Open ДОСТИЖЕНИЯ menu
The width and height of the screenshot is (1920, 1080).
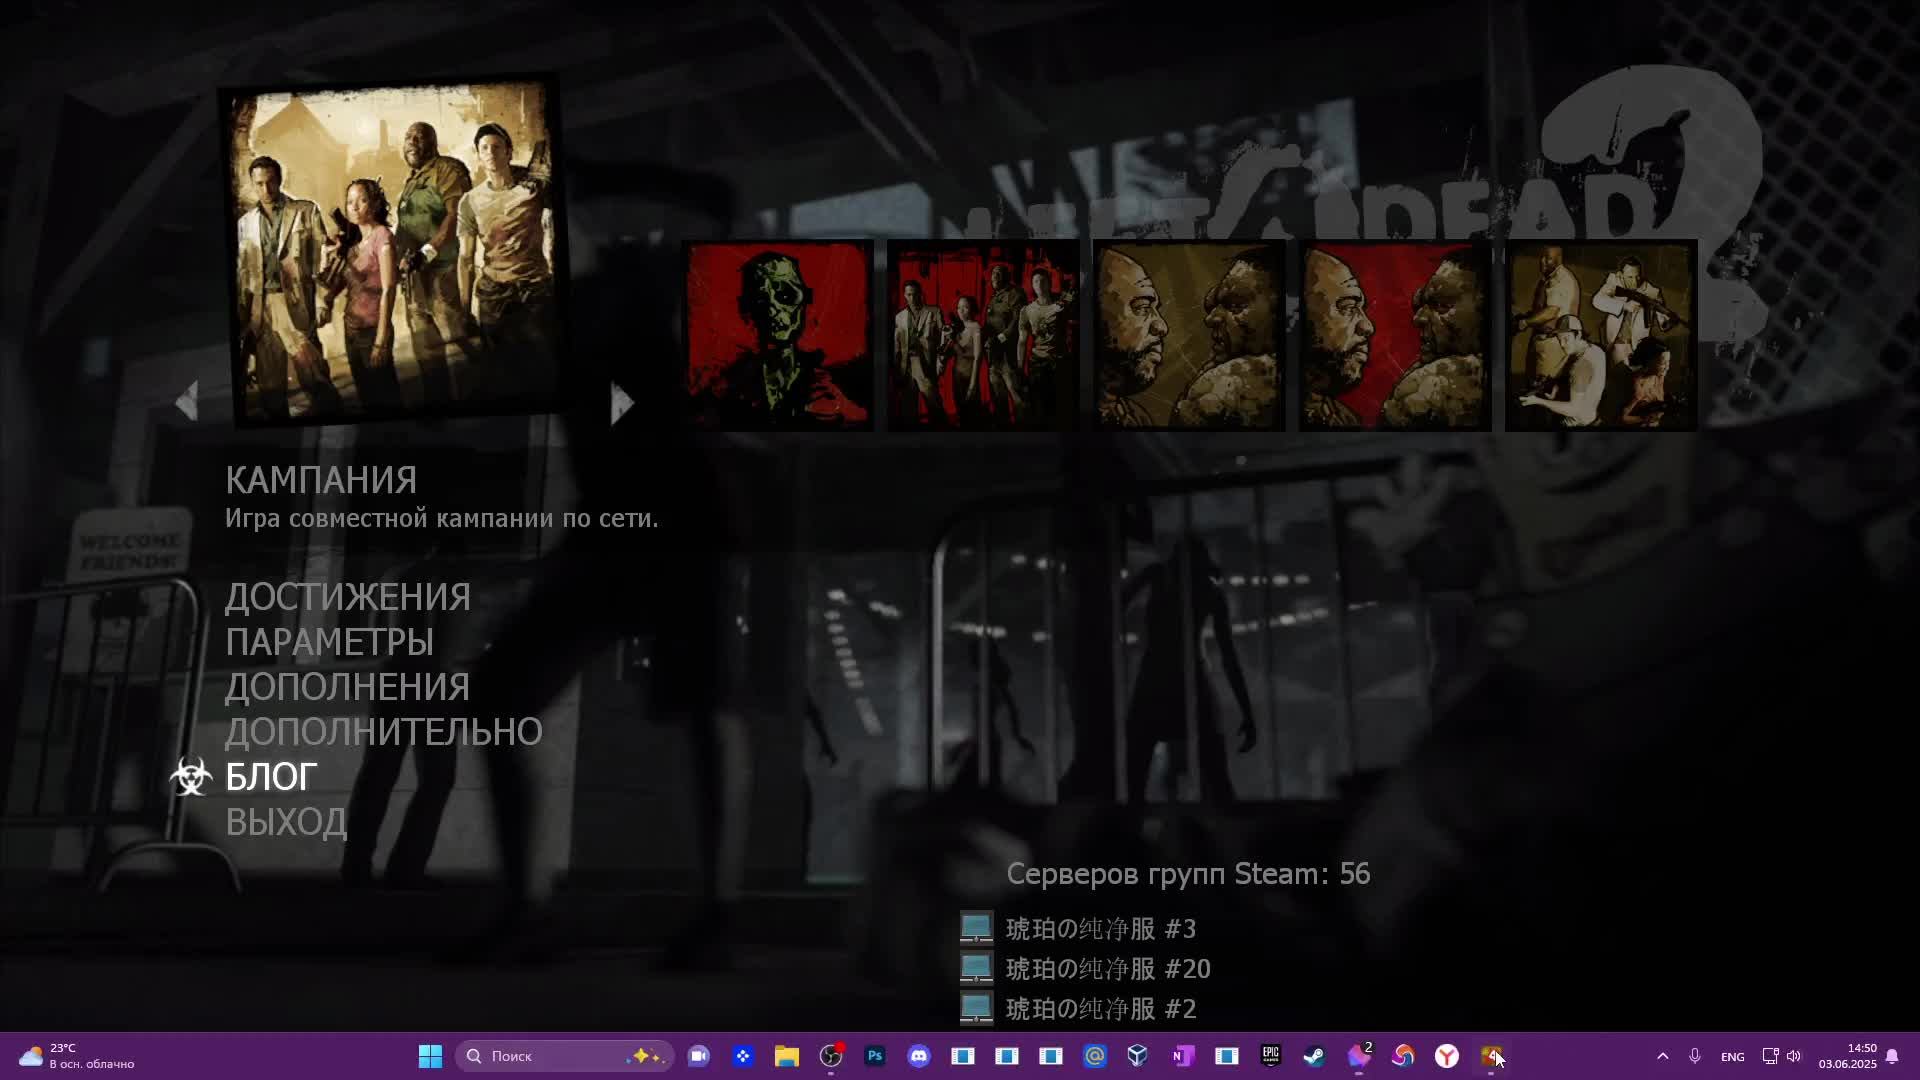click(x=348, y=597)
